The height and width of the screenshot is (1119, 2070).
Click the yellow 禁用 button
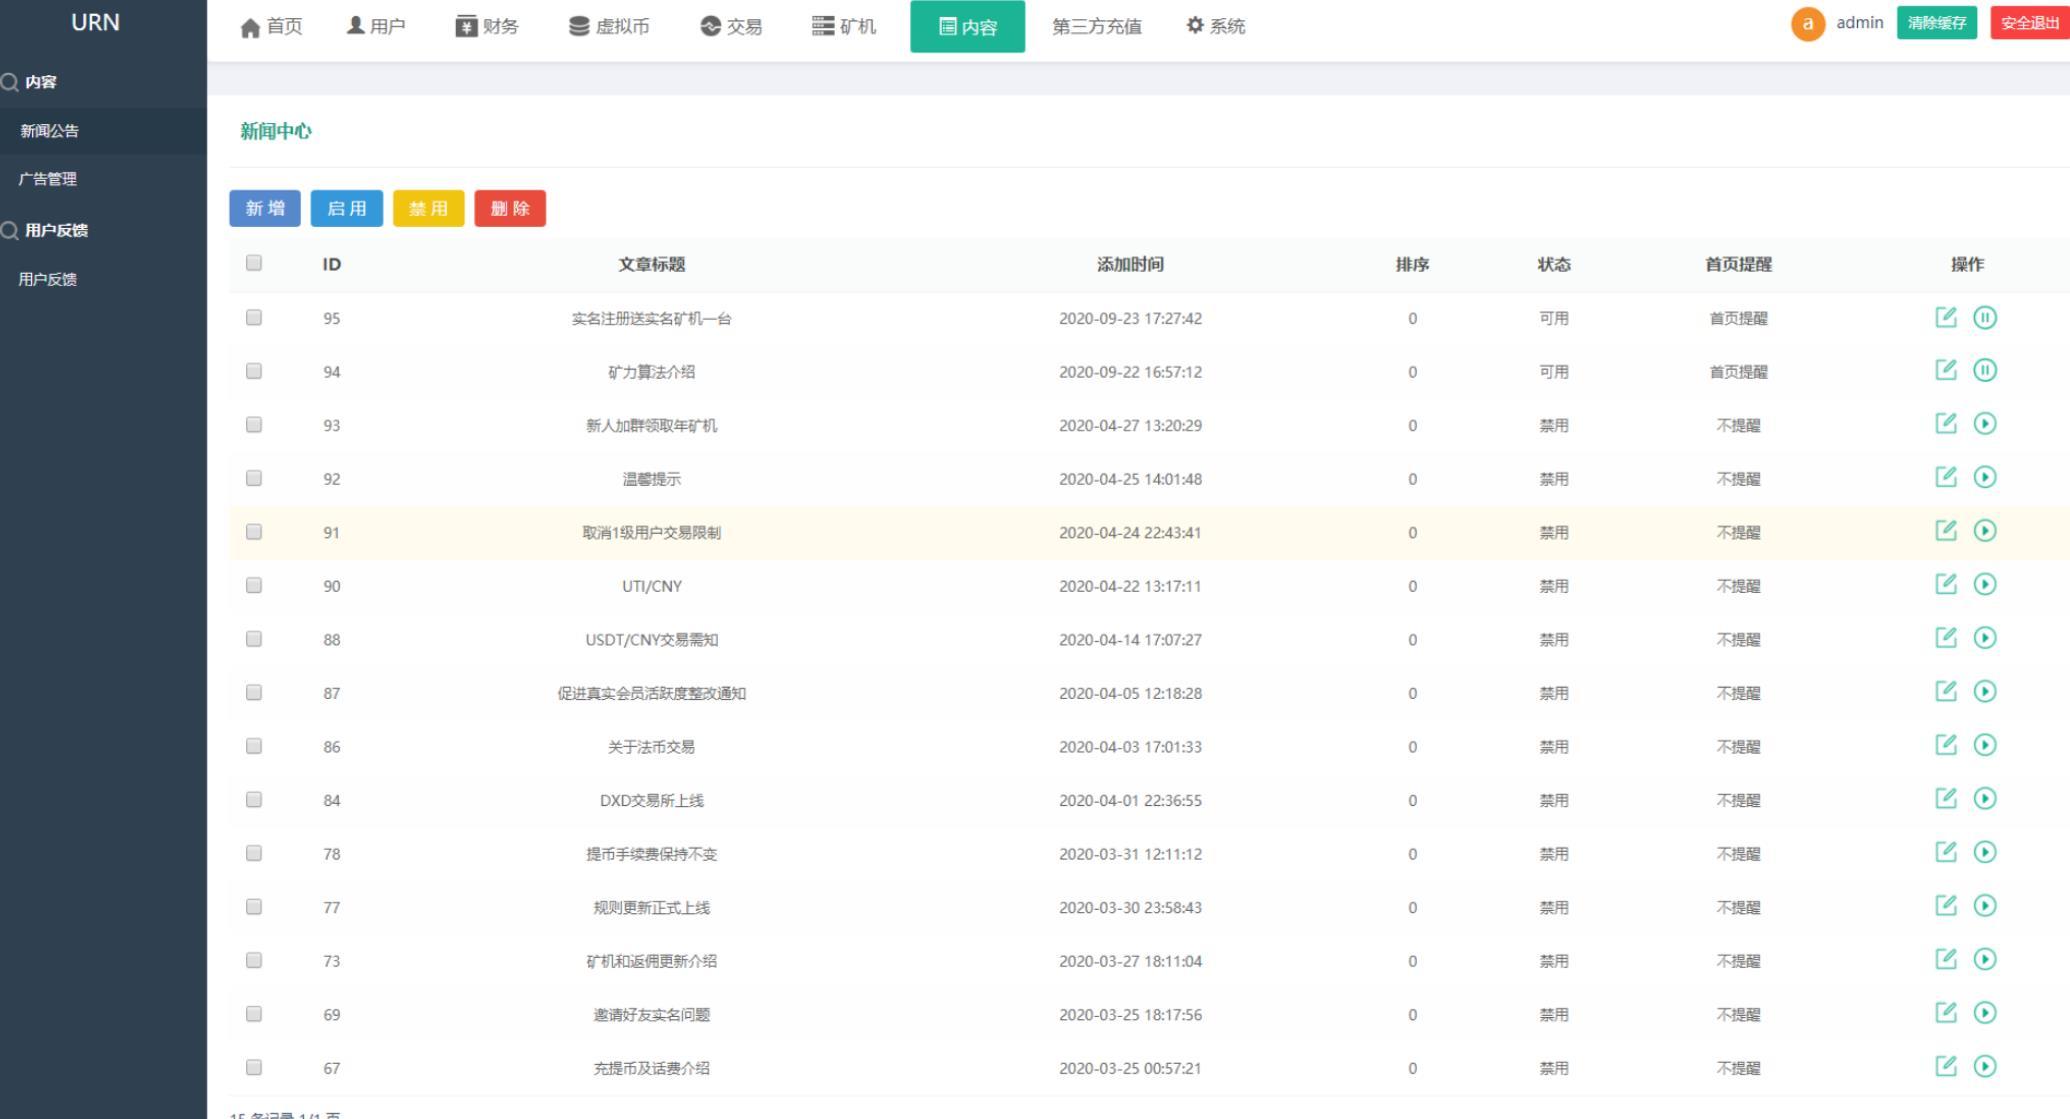tap(429, 208)
